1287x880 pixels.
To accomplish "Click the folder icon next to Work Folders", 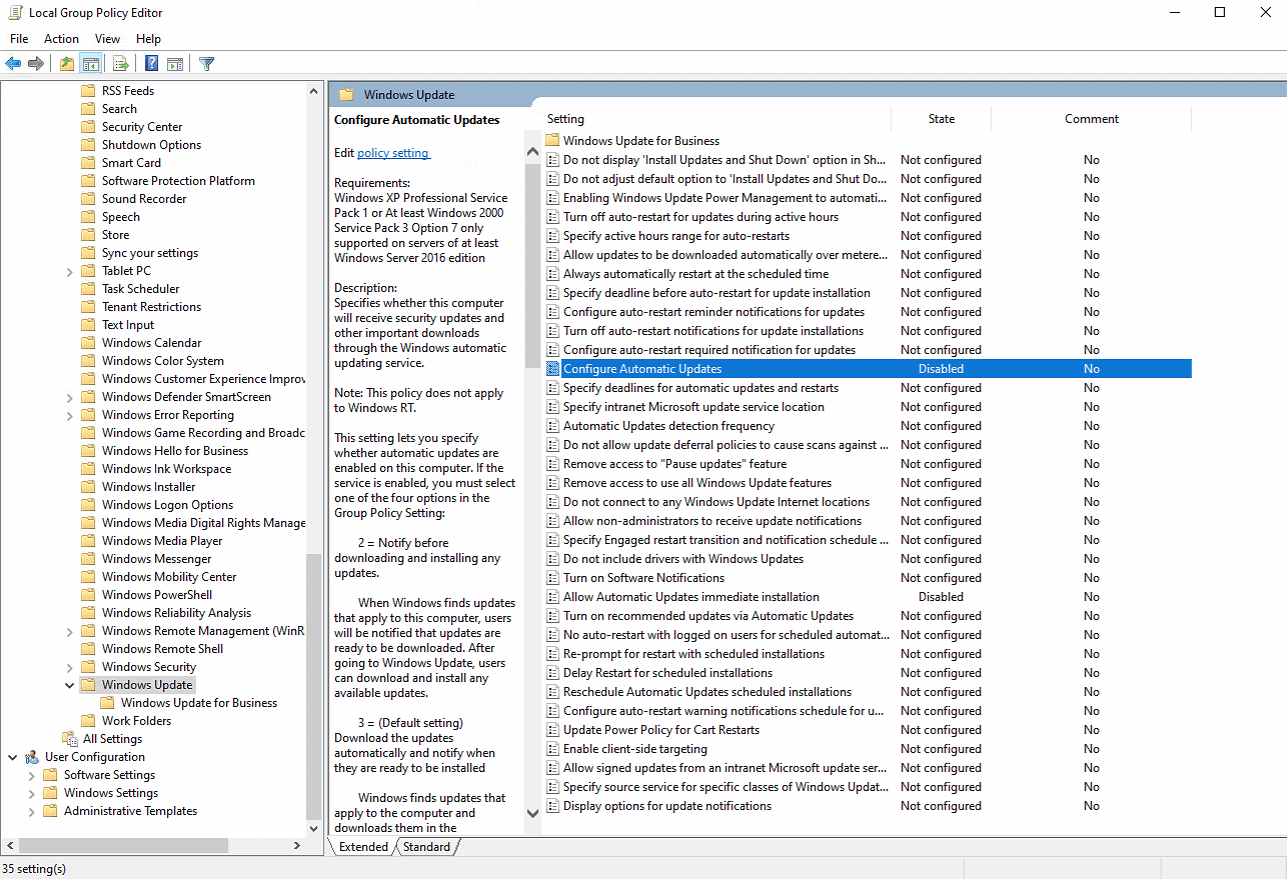I will (88, 721).
